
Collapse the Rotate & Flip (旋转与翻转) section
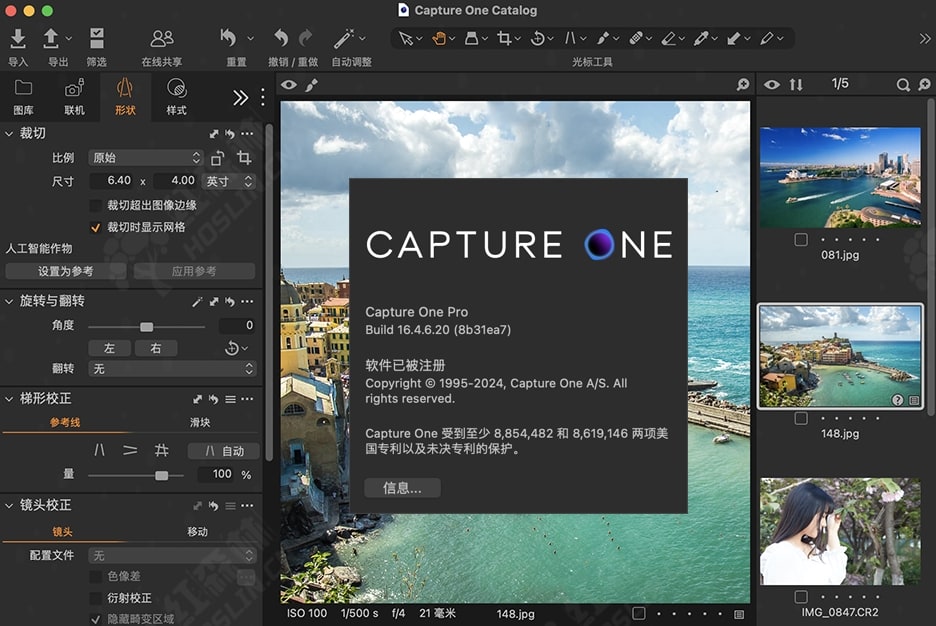(10, 301)
